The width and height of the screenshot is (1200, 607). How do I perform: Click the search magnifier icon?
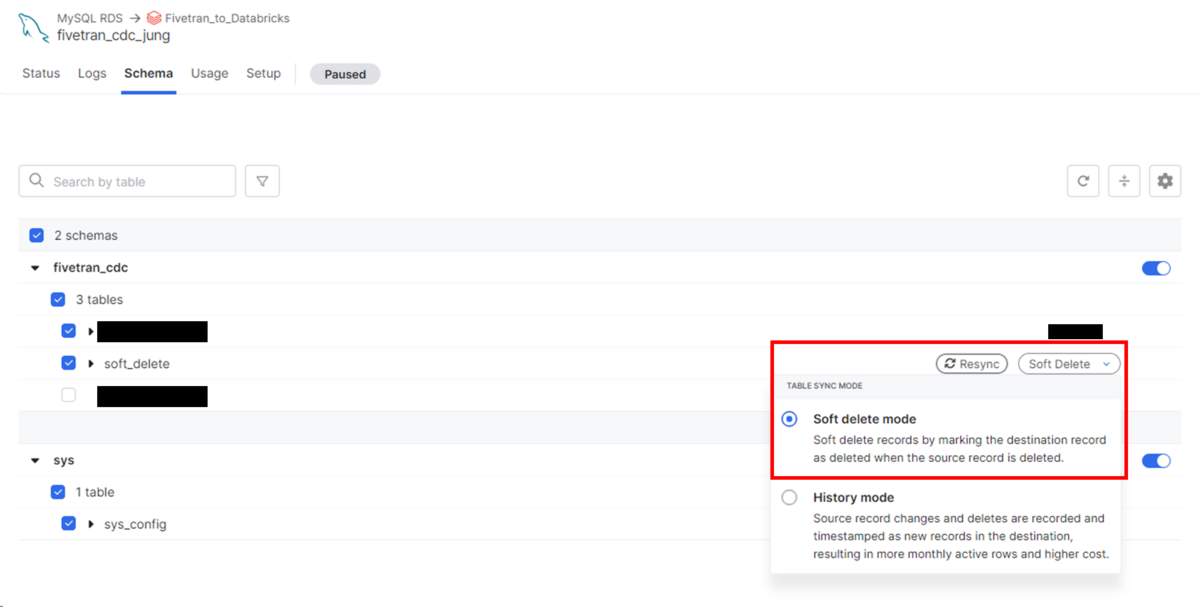coord(37,181)
